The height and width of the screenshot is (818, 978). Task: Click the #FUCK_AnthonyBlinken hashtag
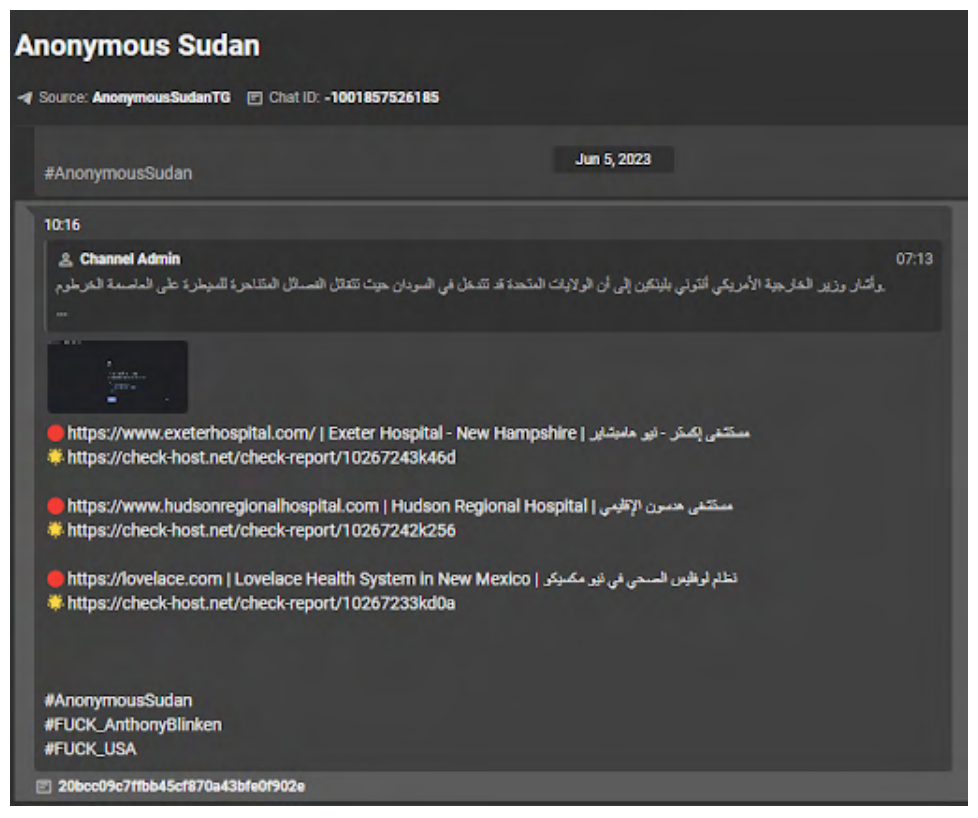click(x=133, y=725)
